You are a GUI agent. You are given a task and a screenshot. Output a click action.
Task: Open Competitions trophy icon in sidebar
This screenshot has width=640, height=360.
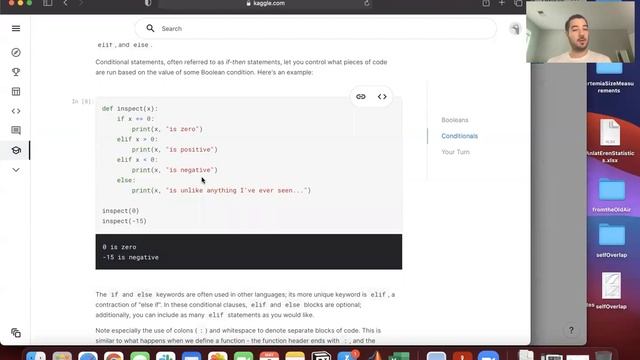click(x=16, y=72)
